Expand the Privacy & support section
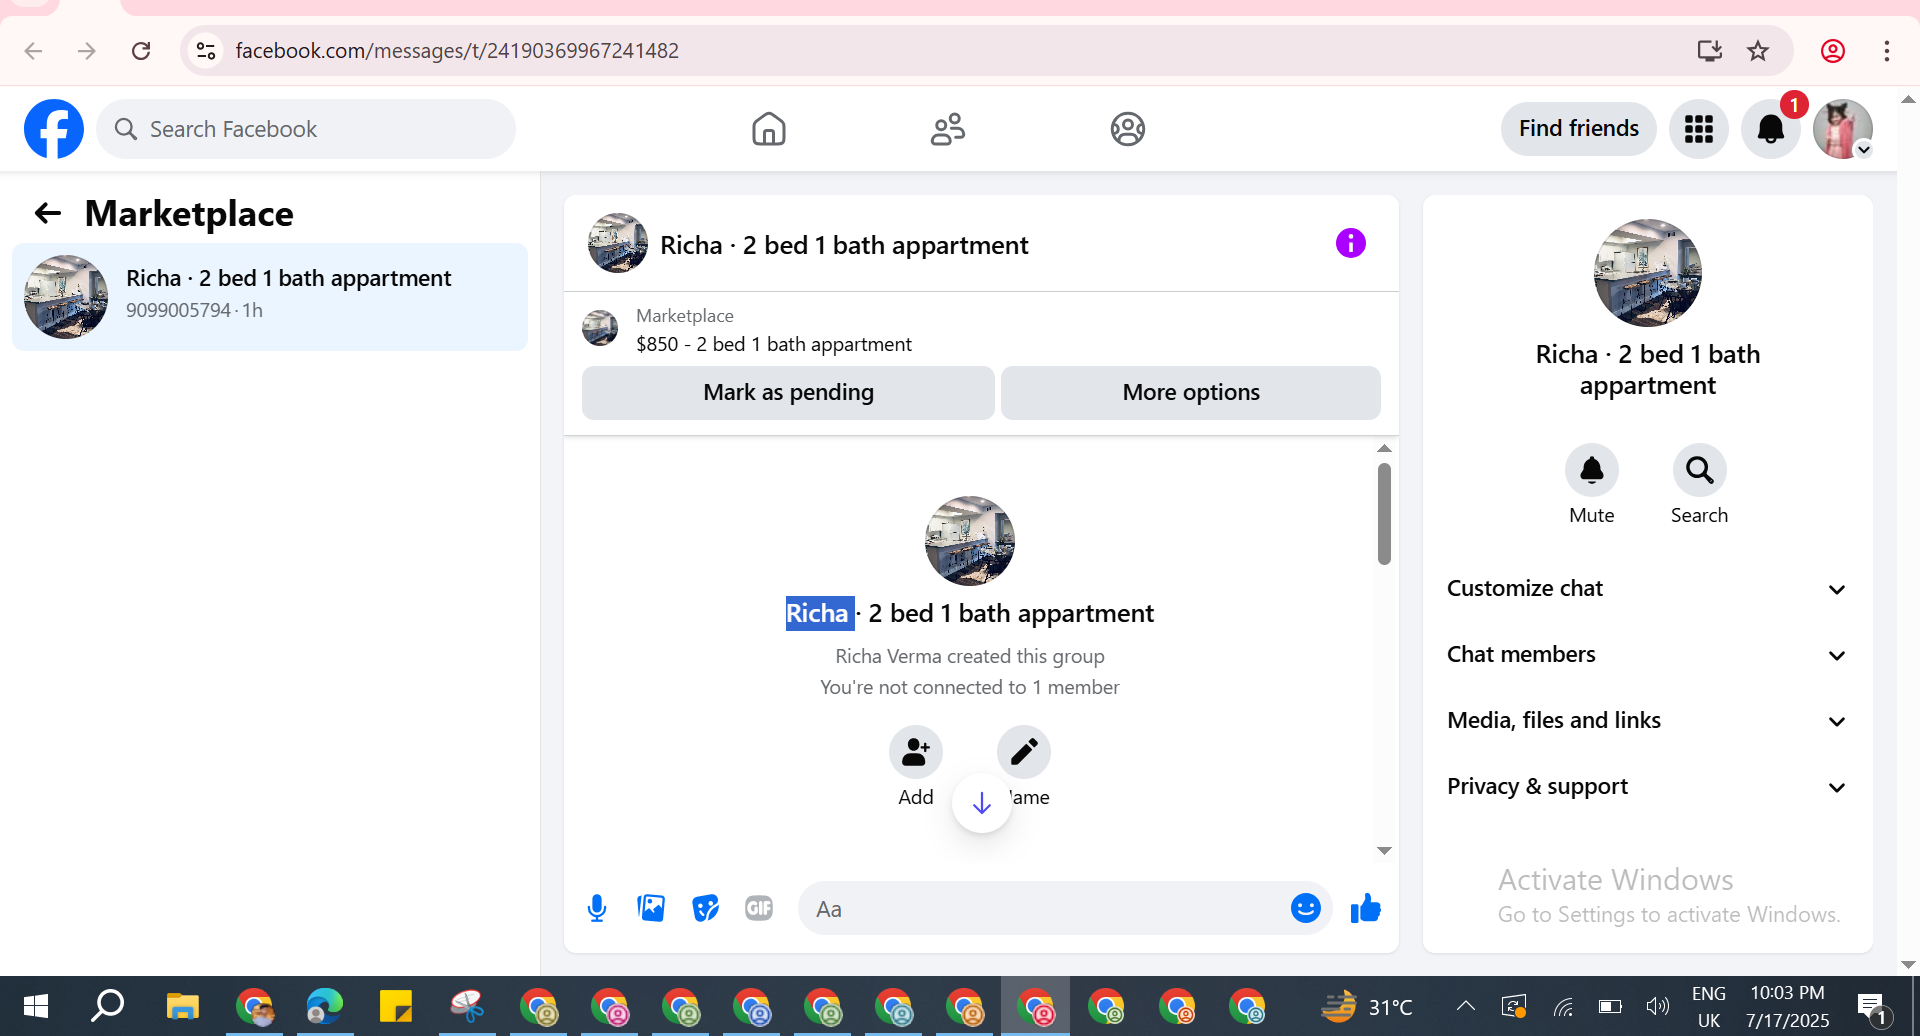Image resolution: width=1920 pixels, height=1036 pixels. [1647, 787]
